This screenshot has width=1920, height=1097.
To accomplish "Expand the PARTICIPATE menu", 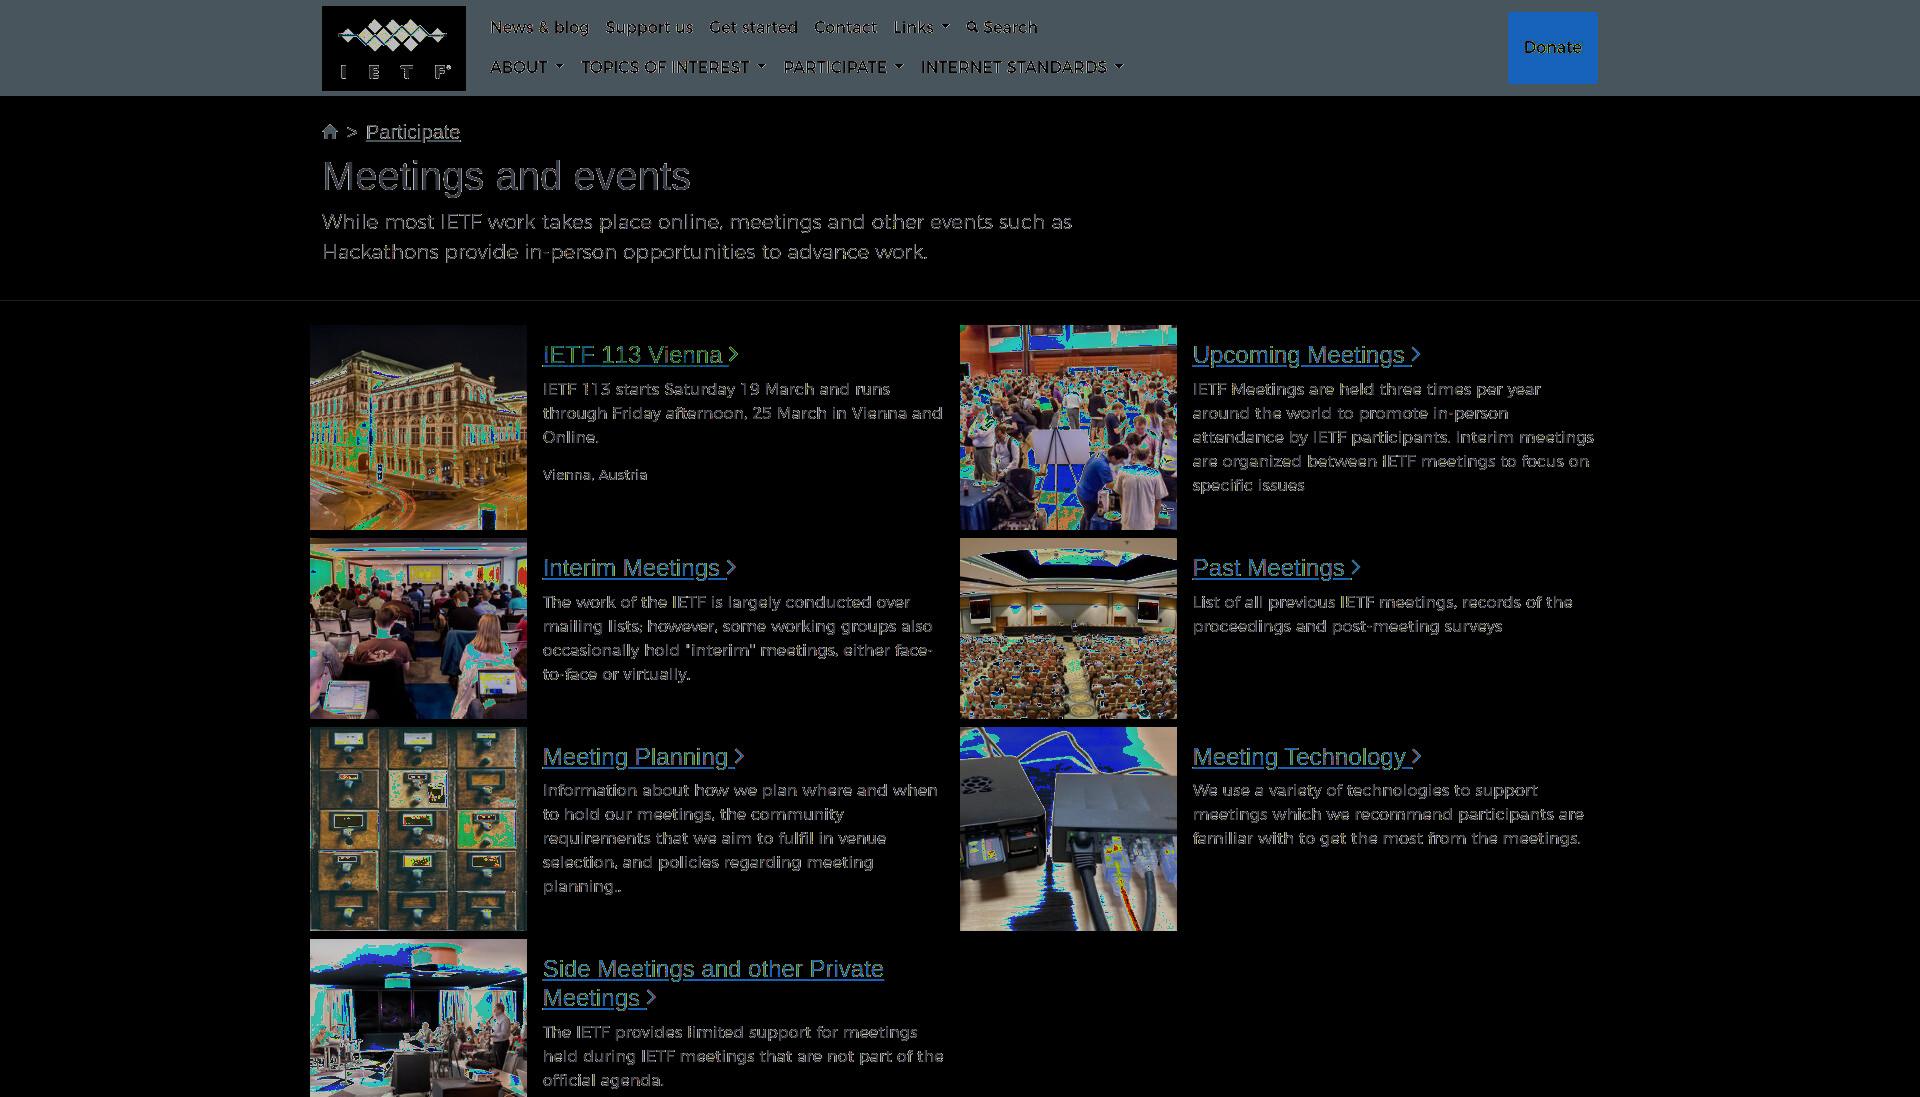I will 843,67.
